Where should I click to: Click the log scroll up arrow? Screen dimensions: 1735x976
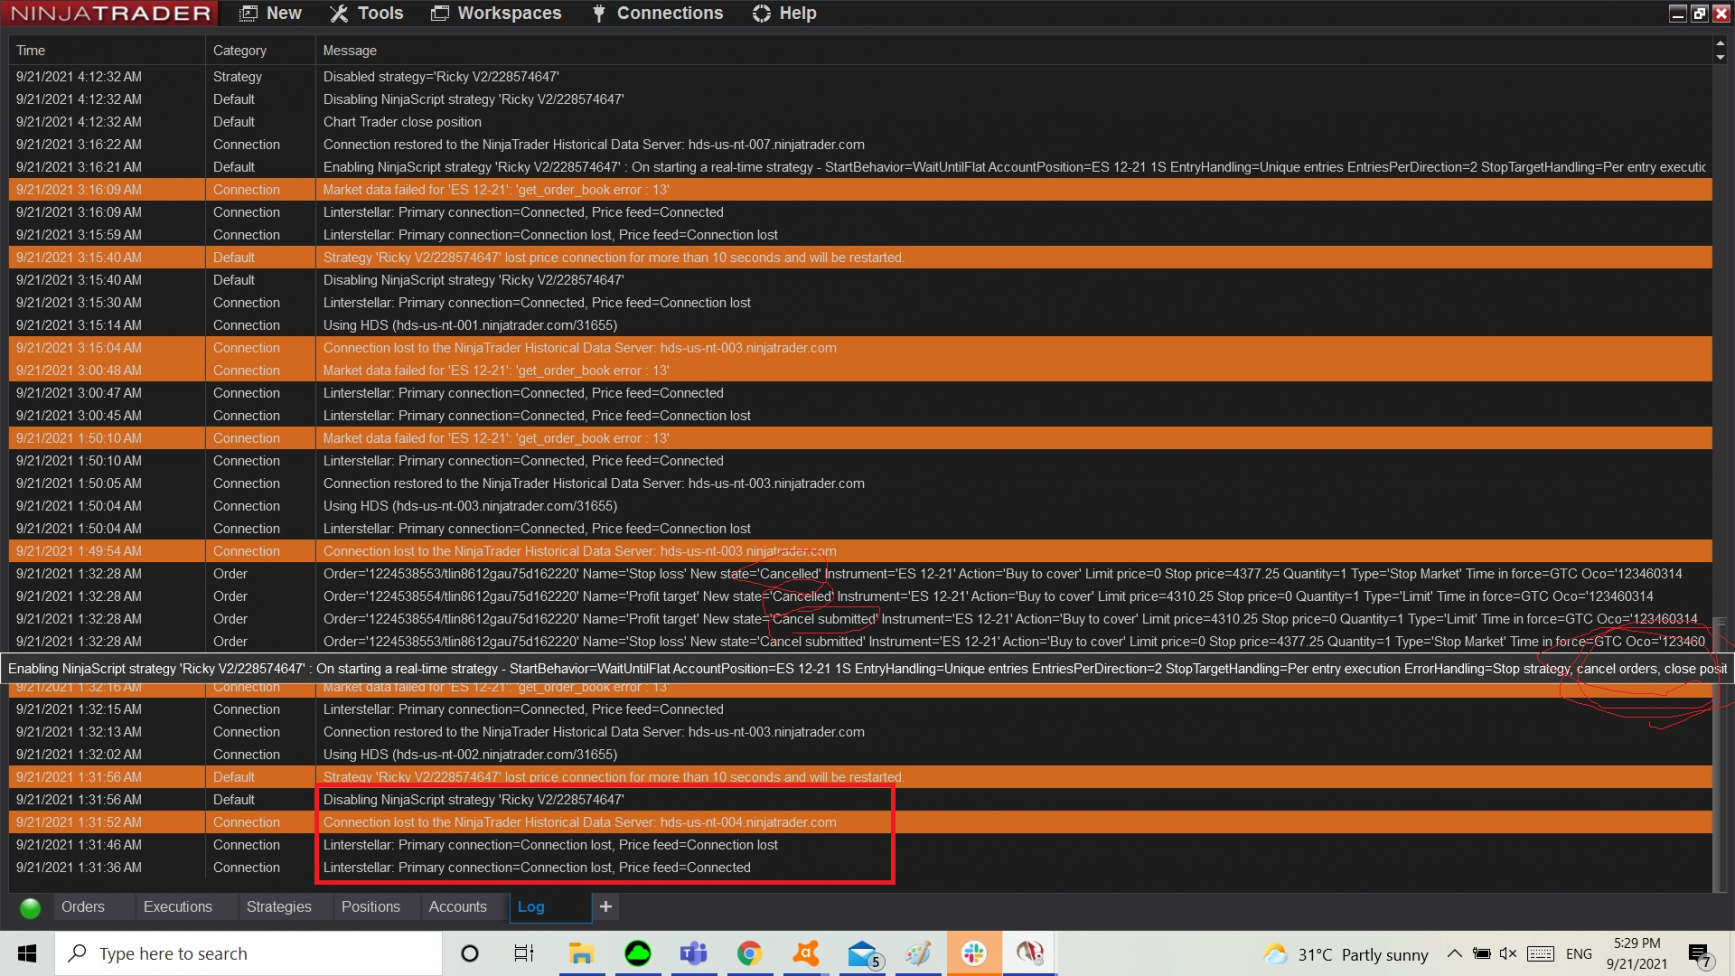[x=1720, y=43]
